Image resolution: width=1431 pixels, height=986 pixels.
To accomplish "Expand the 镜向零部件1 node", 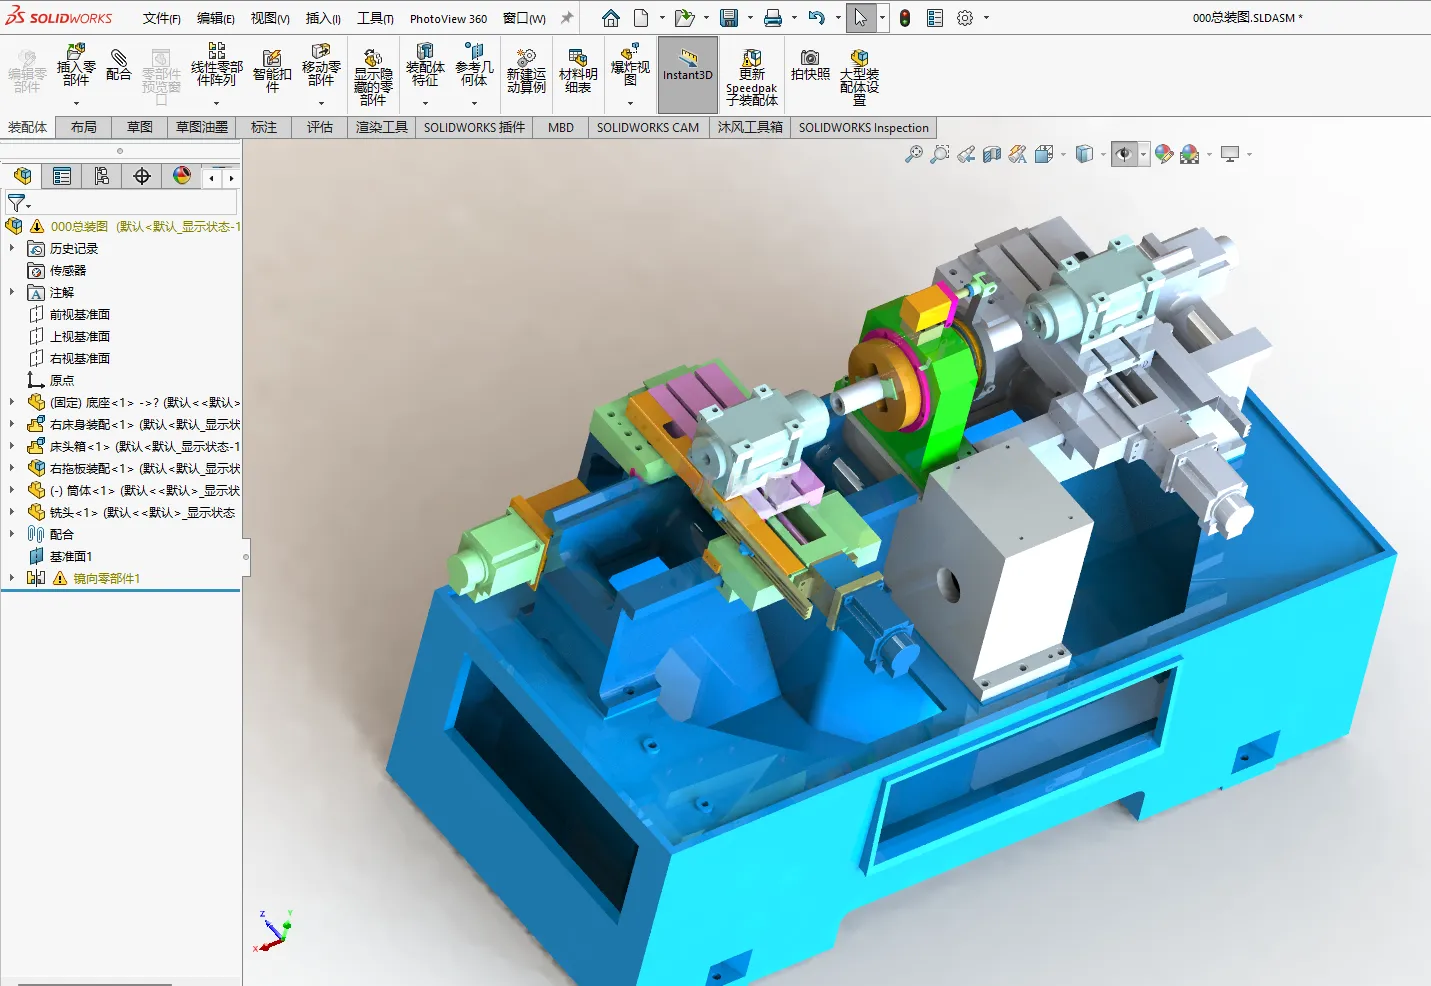I will point(12,578).
